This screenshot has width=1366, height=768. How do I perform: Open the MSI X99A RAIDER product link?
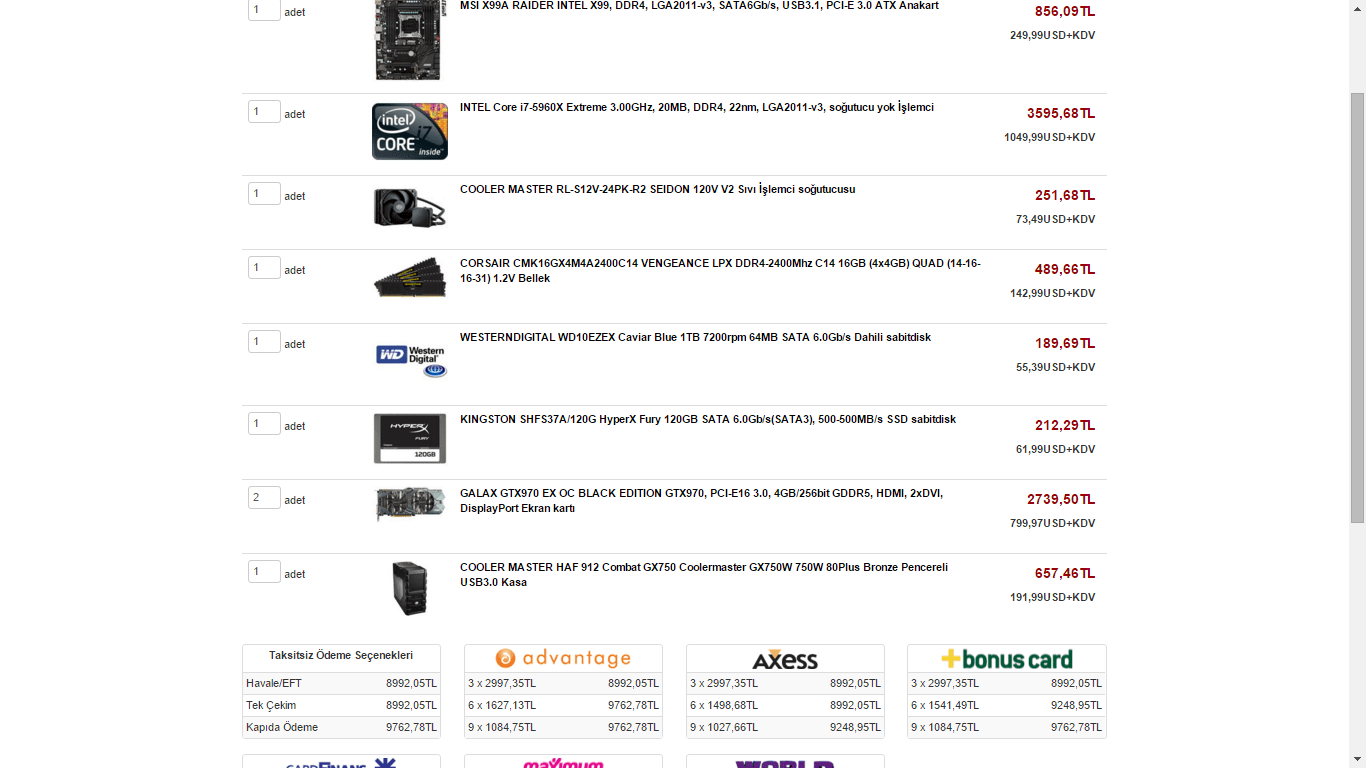[699, 6]
